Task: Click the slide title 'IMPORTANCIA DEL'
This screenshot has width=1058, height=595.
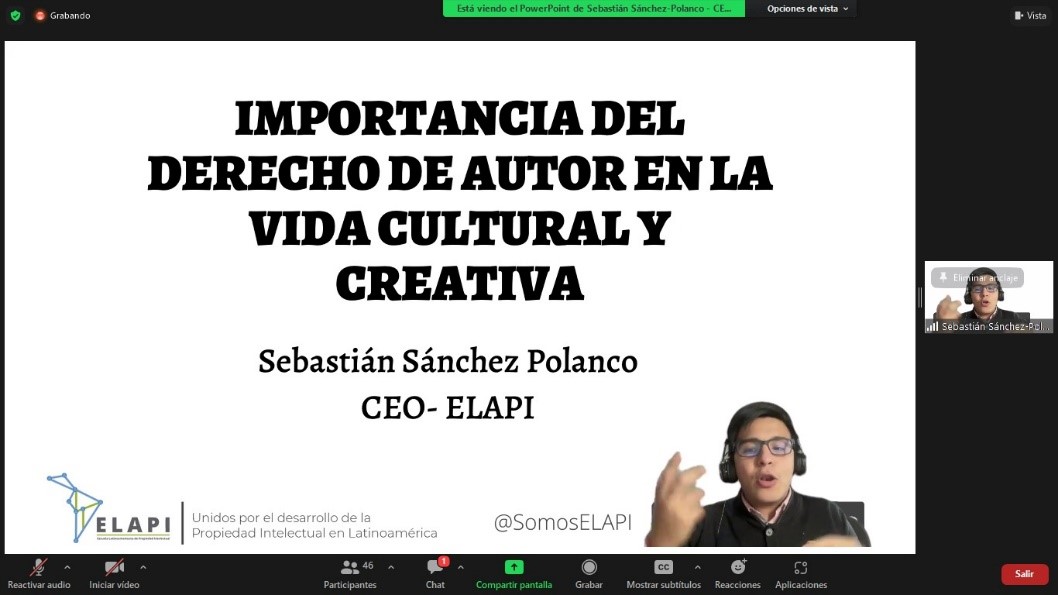Action: [x=460, y=118]
